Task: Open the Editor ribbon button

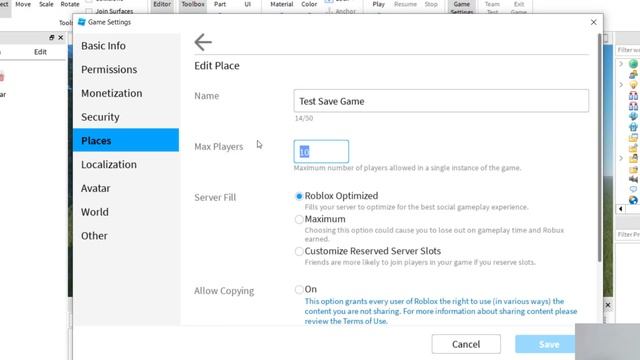Action: (x=162, y=6)
